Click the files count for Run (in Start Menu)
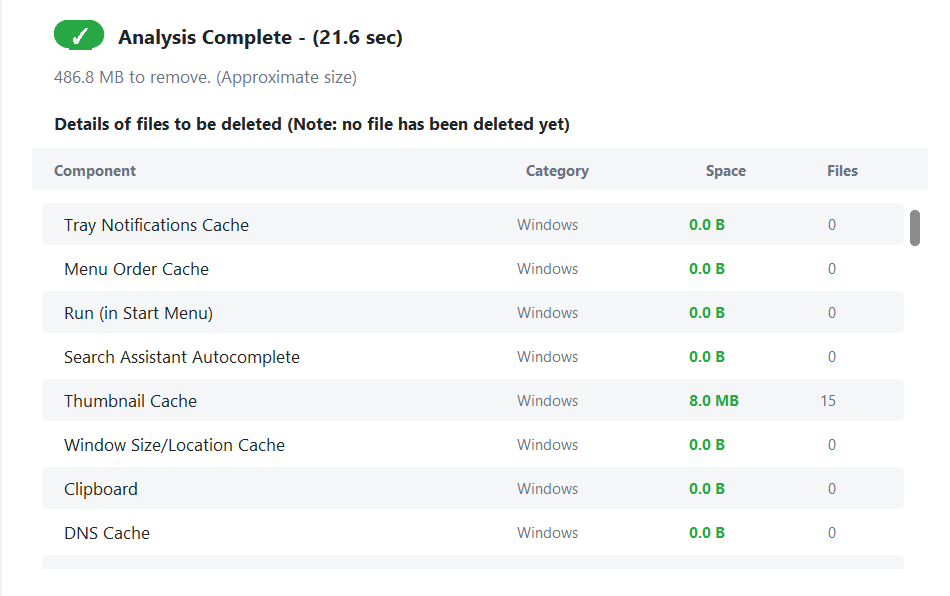 point(832,313)
